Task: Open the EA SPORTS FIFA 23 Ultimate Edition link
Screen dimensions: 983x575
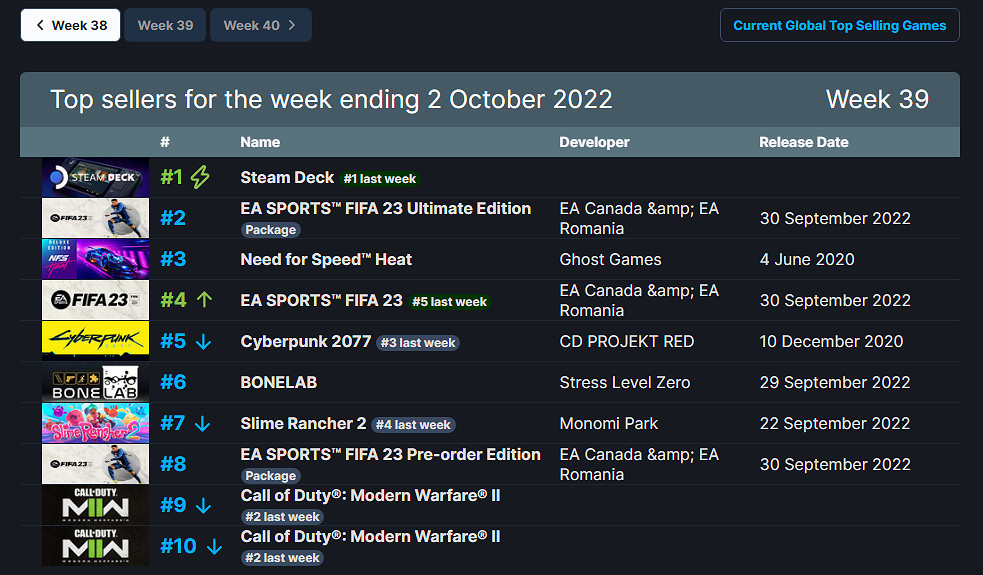Action: coord(385,208)
